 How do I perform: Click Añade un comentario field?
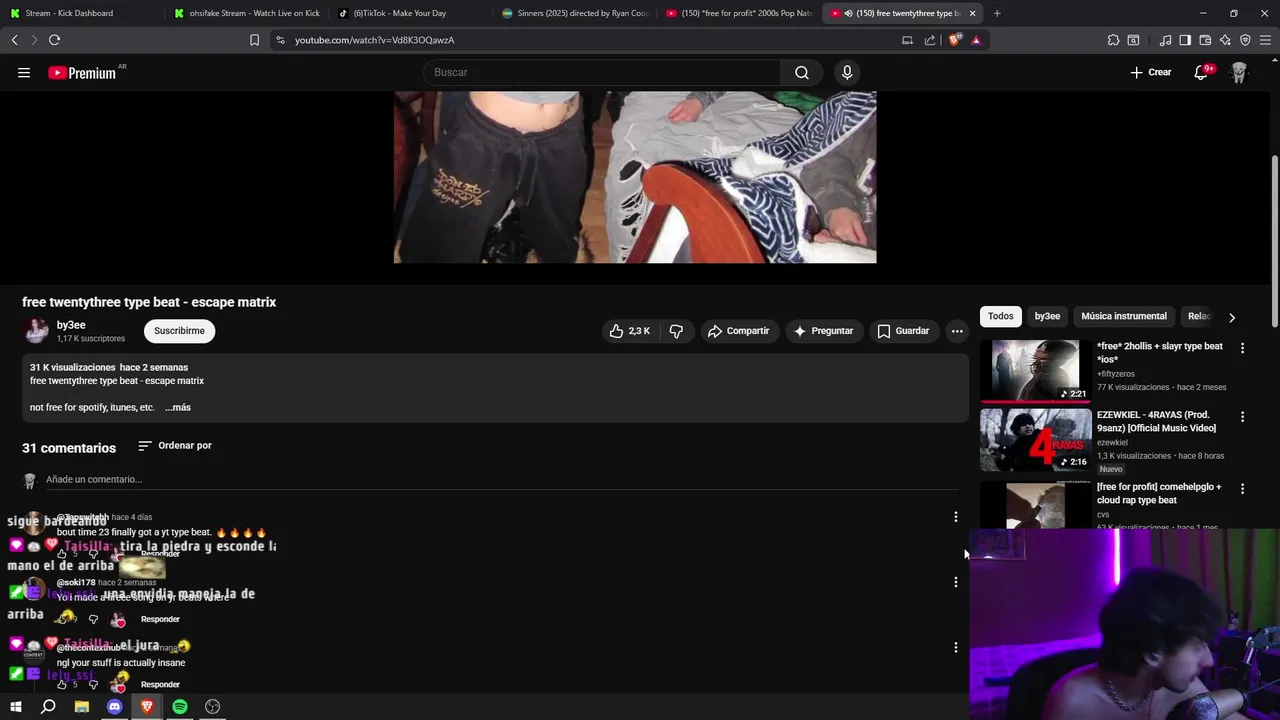(x=500, y=480)
